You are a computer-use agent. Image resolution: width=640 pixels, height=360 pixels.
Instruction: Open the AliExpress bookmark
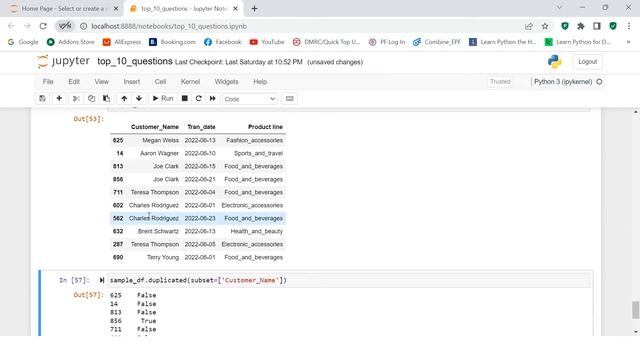coord(122,42)
